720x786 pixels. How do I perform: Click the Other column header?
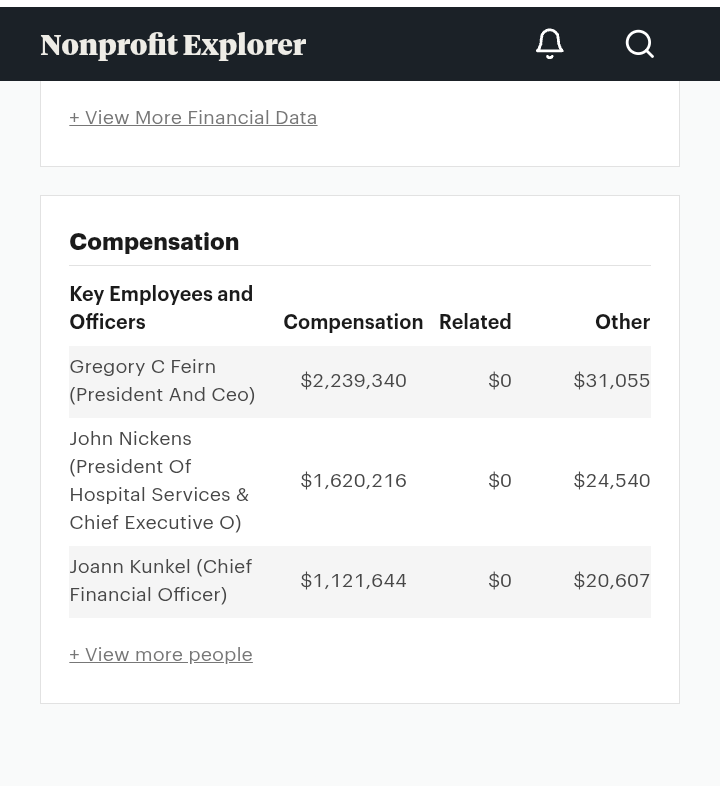pos(622,322)
